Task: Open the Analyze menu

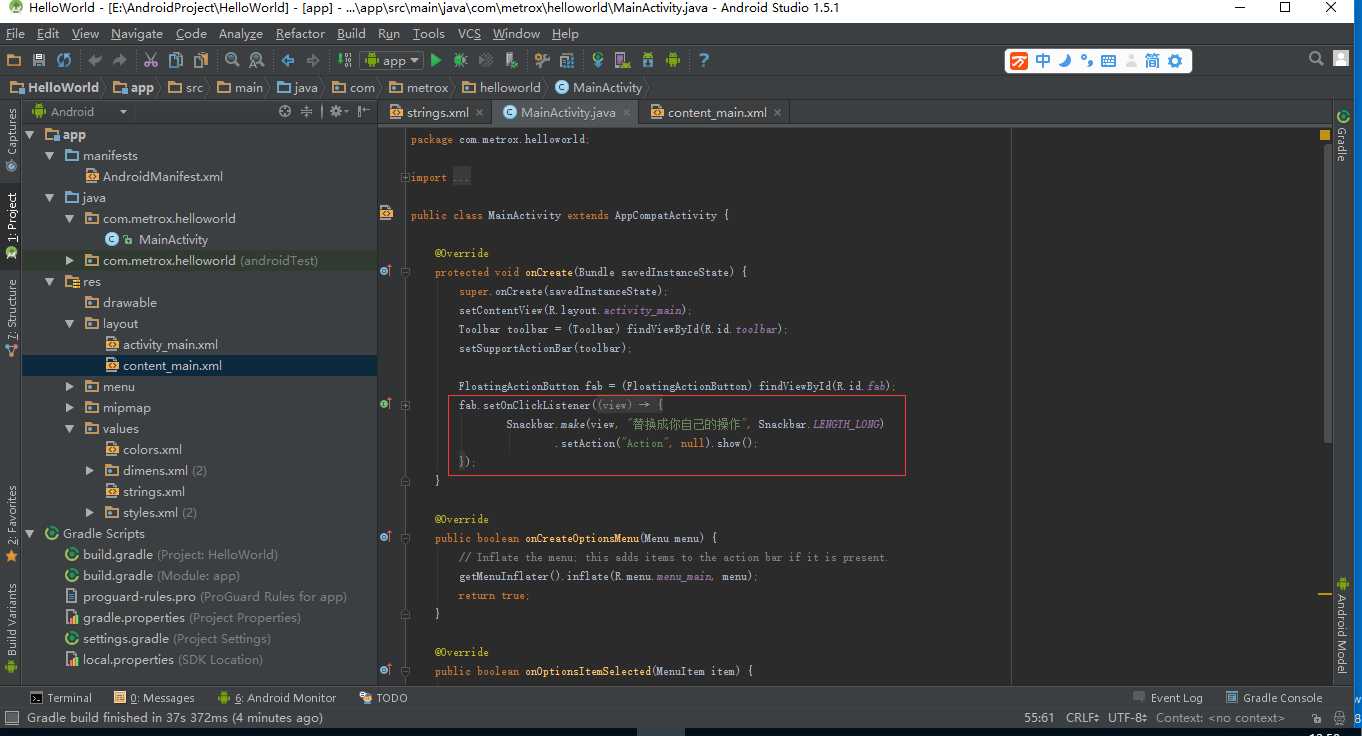Action: pos(240,33)
